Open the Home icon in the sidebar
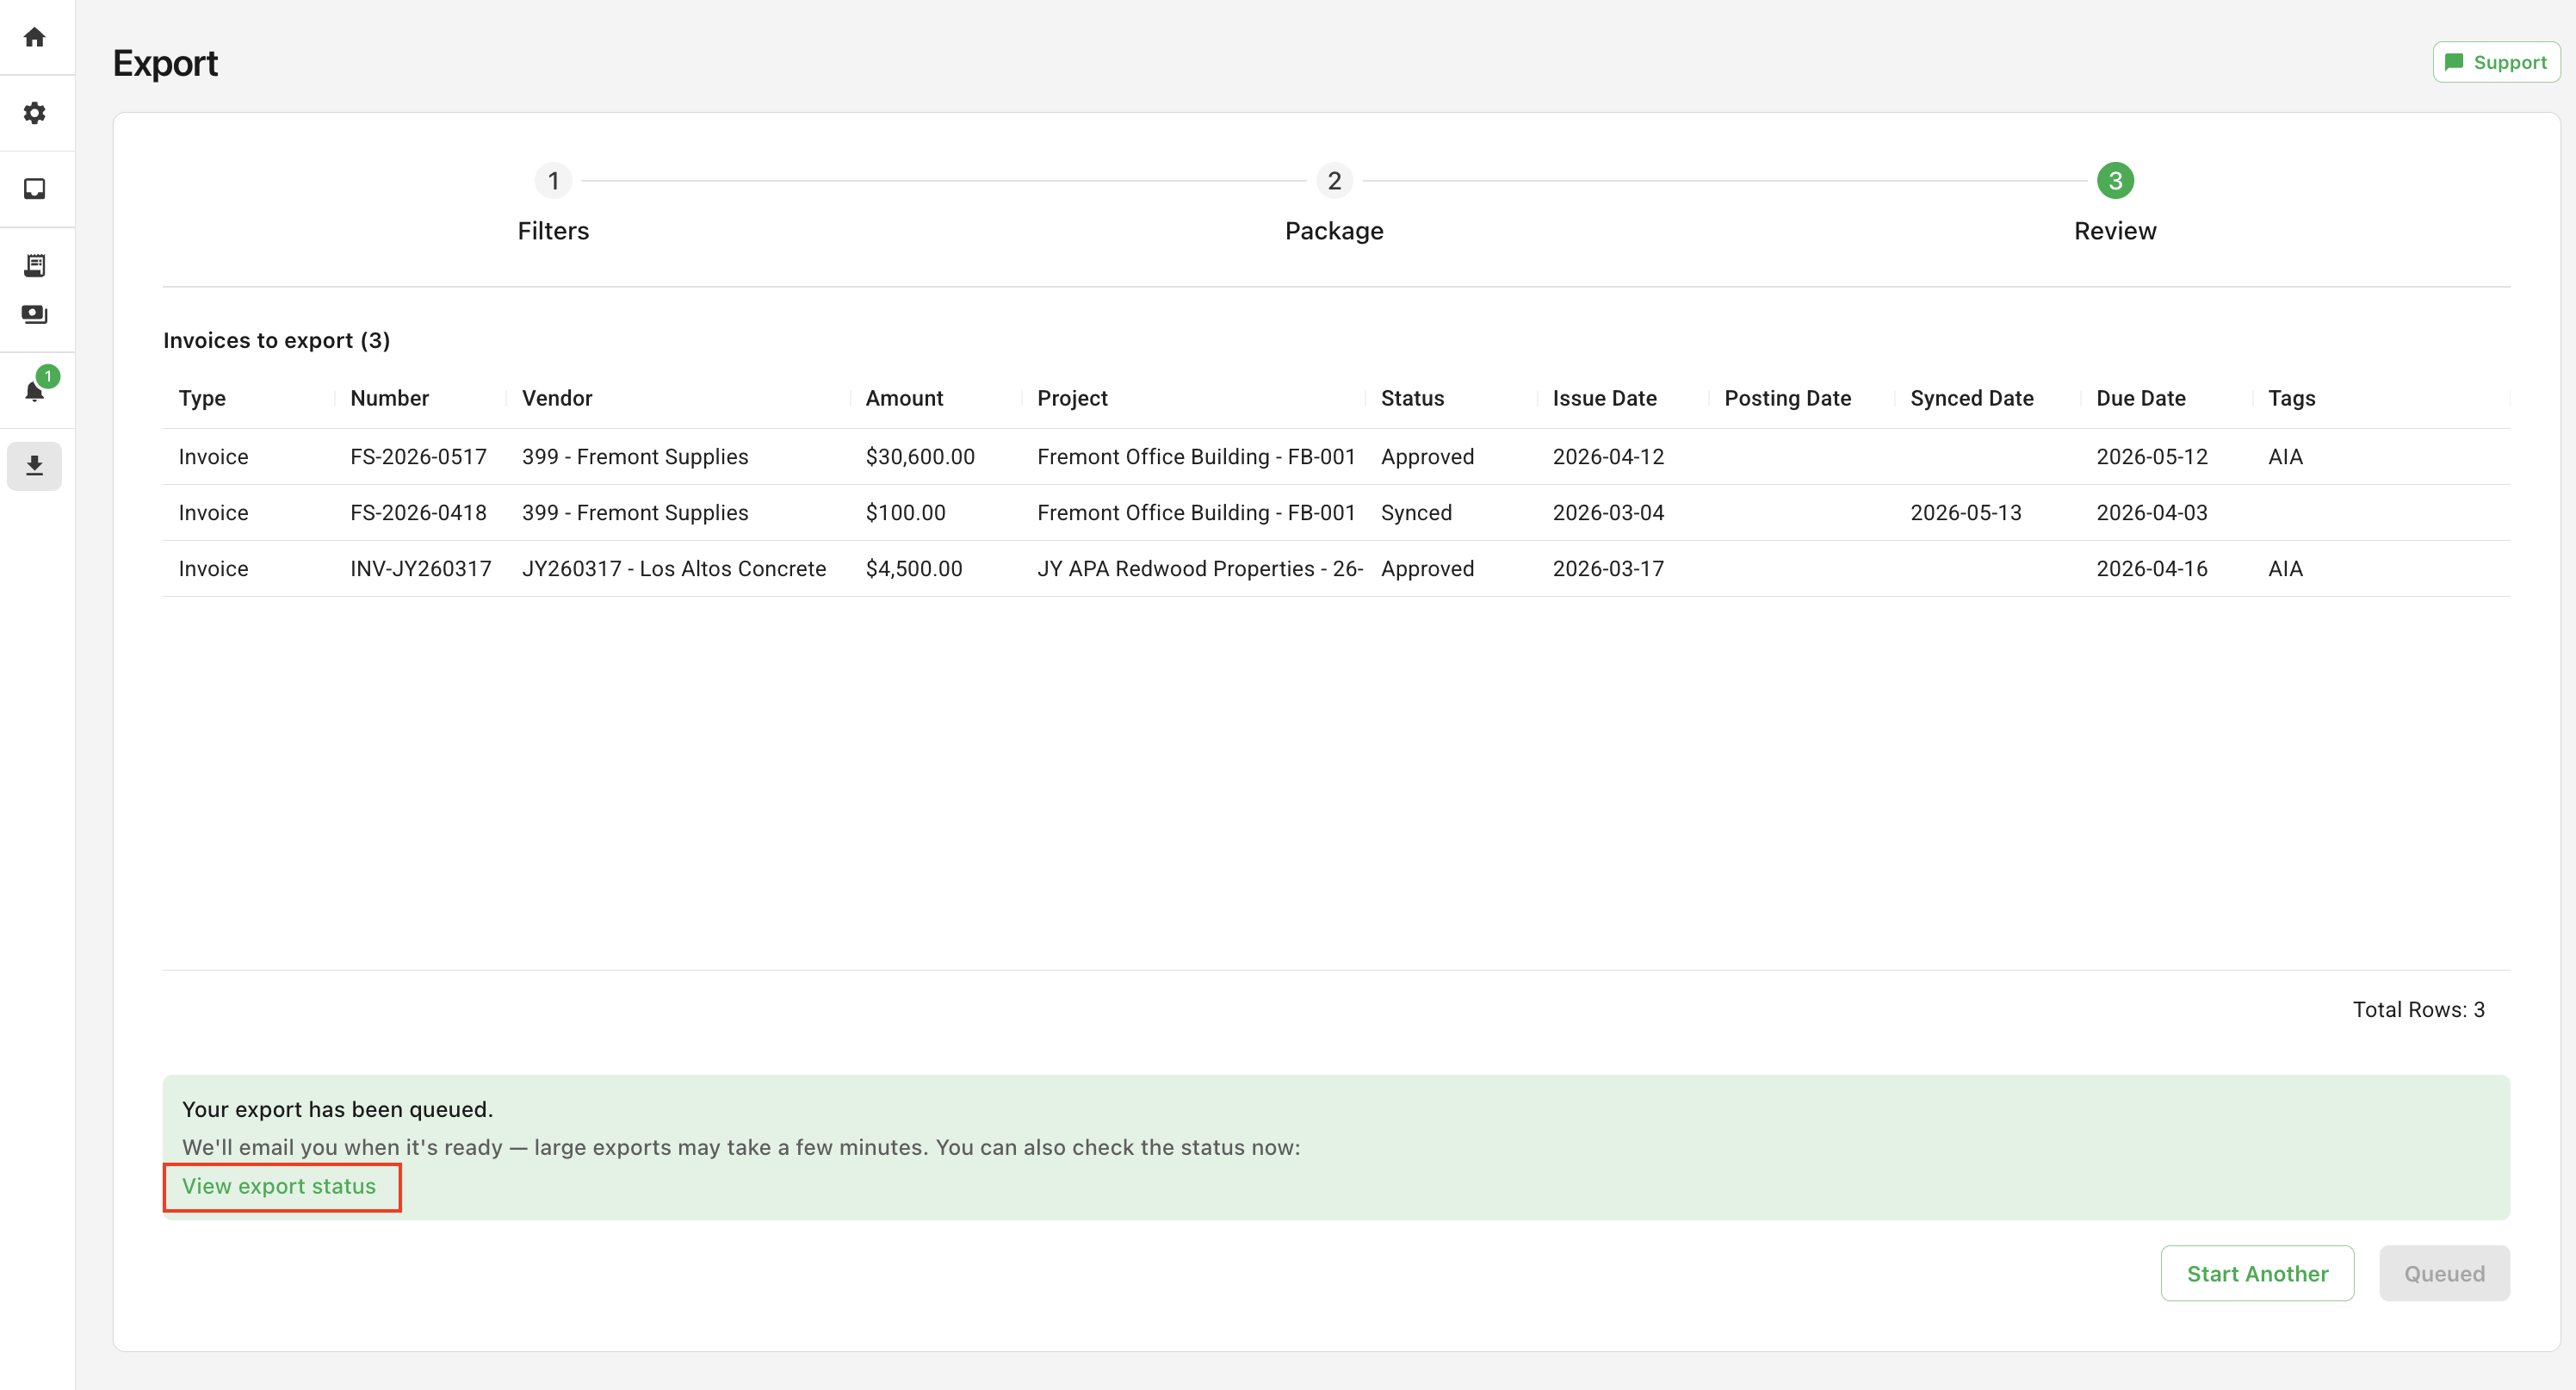Image resolution: width=2576 pixels, height=1390 pixels. 35,37
